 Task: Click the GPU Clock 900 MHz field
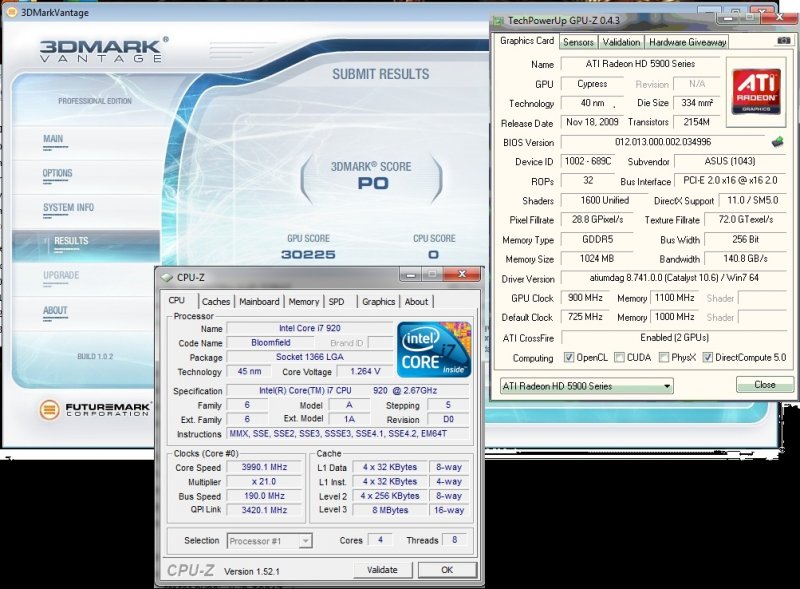point(585,298)
